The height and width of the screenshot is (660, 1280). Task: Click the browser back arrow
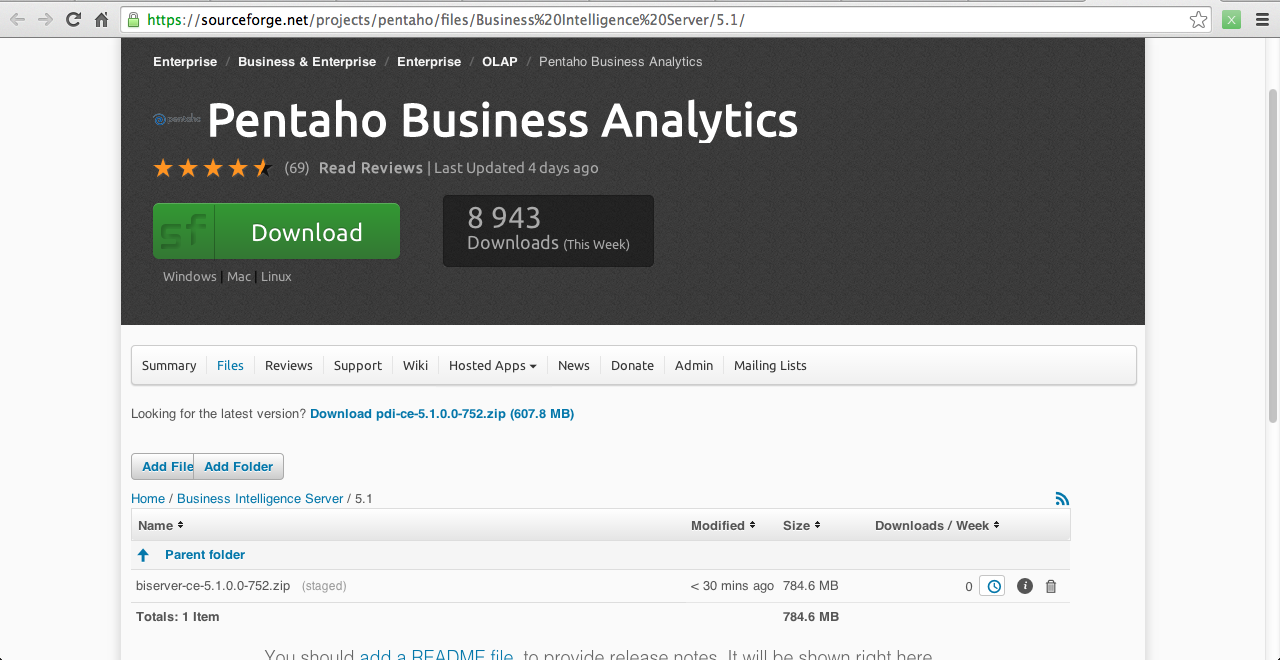17,19
